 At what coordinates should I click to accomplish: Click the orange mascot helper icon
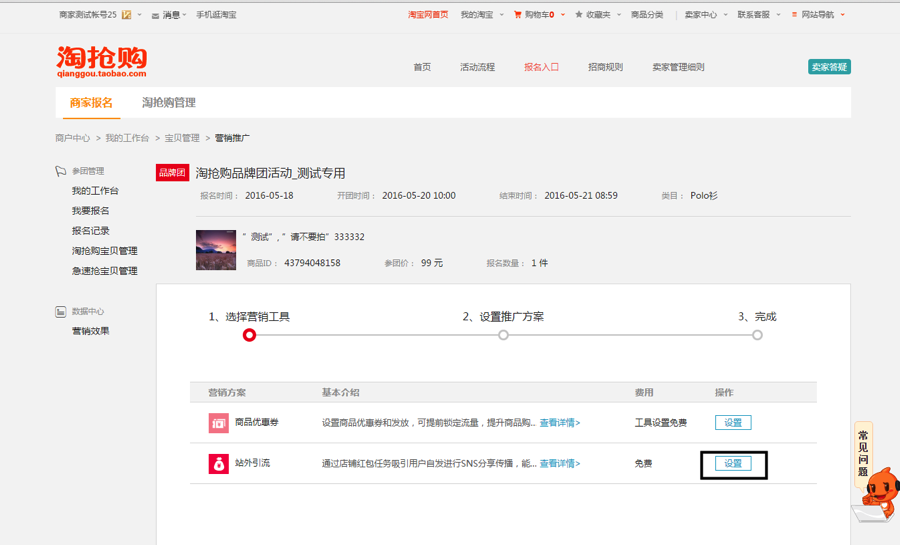pos(880,492)
